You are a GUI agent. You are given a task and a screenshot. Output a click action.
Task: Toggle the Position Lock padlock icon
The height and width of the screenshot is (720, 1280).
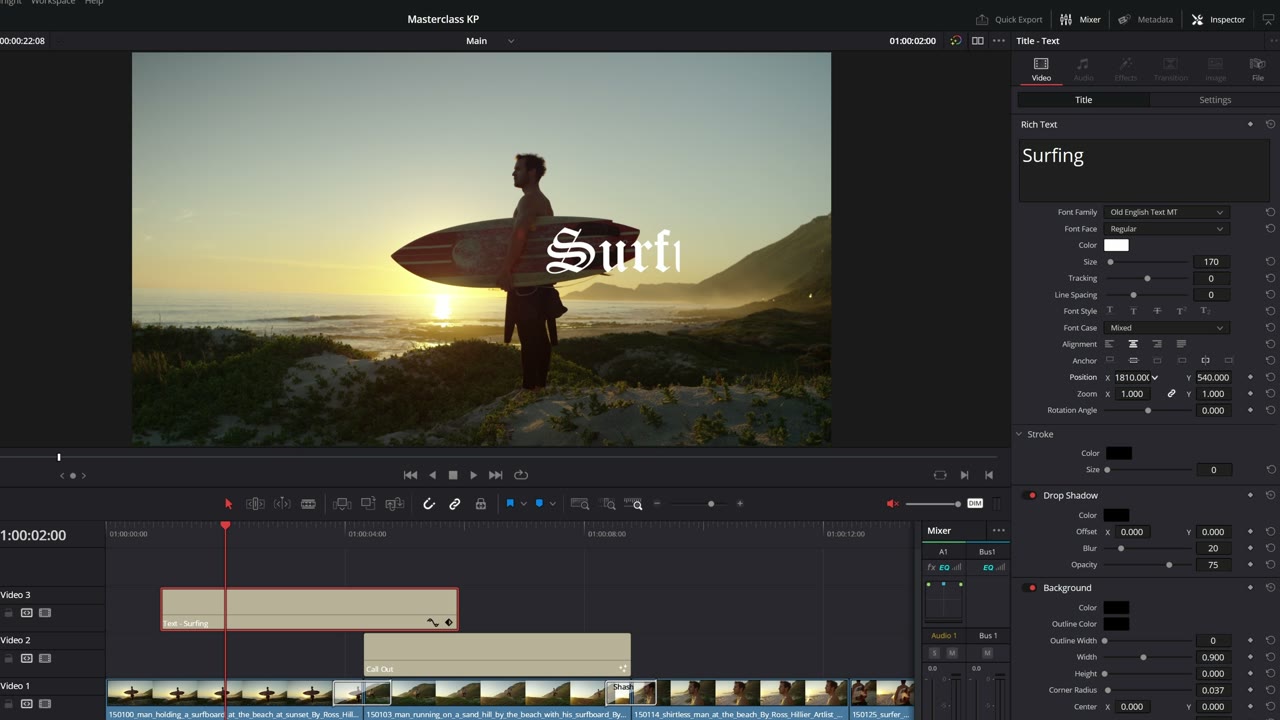[x=481, y=504]
